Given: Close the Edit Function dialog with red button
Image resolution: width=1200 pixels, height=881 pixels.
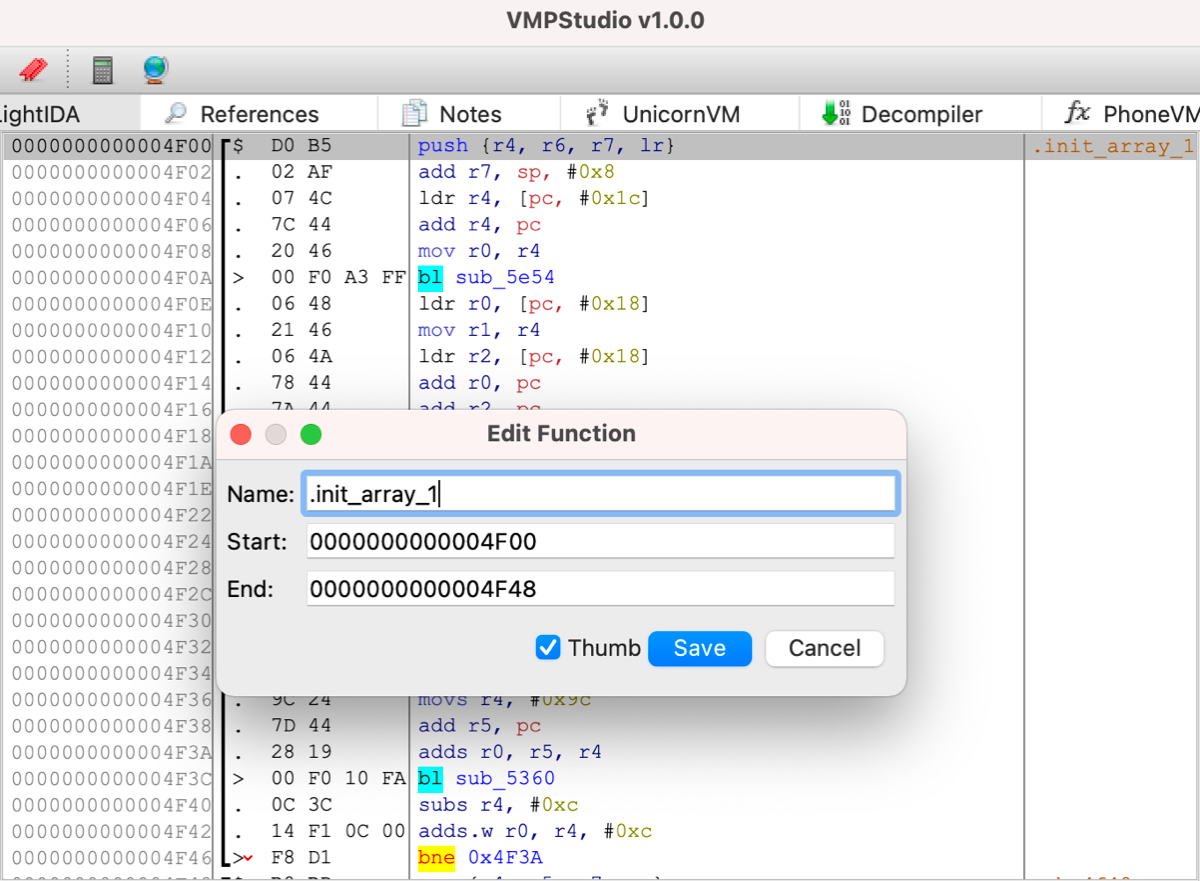Looking at the screenshot, I should tap(241, 434).
